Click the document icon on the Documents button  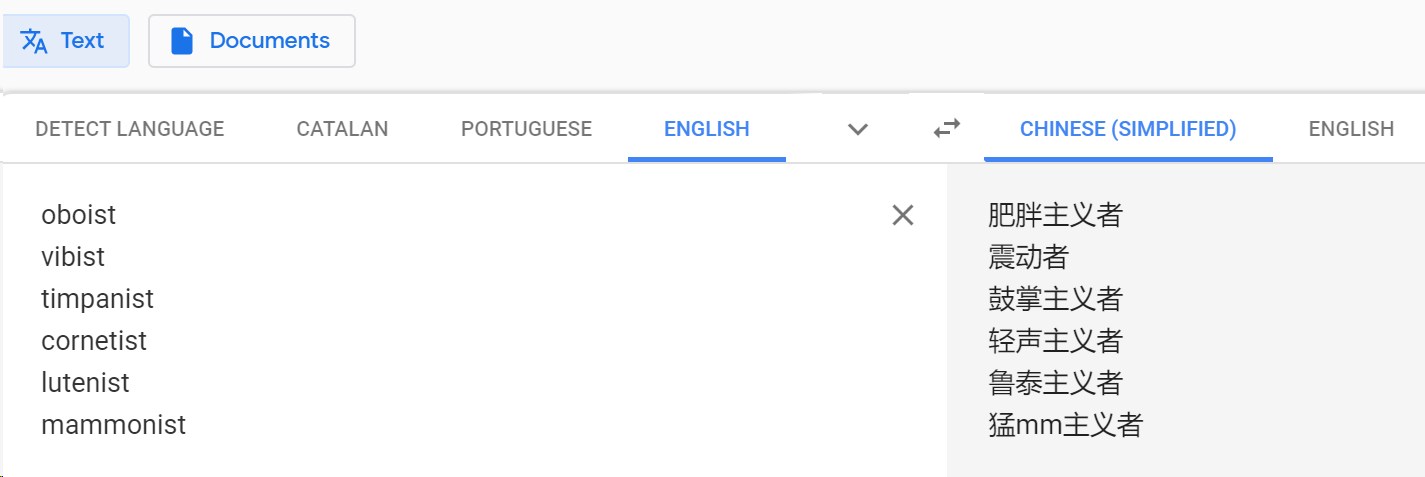[181, 41]
